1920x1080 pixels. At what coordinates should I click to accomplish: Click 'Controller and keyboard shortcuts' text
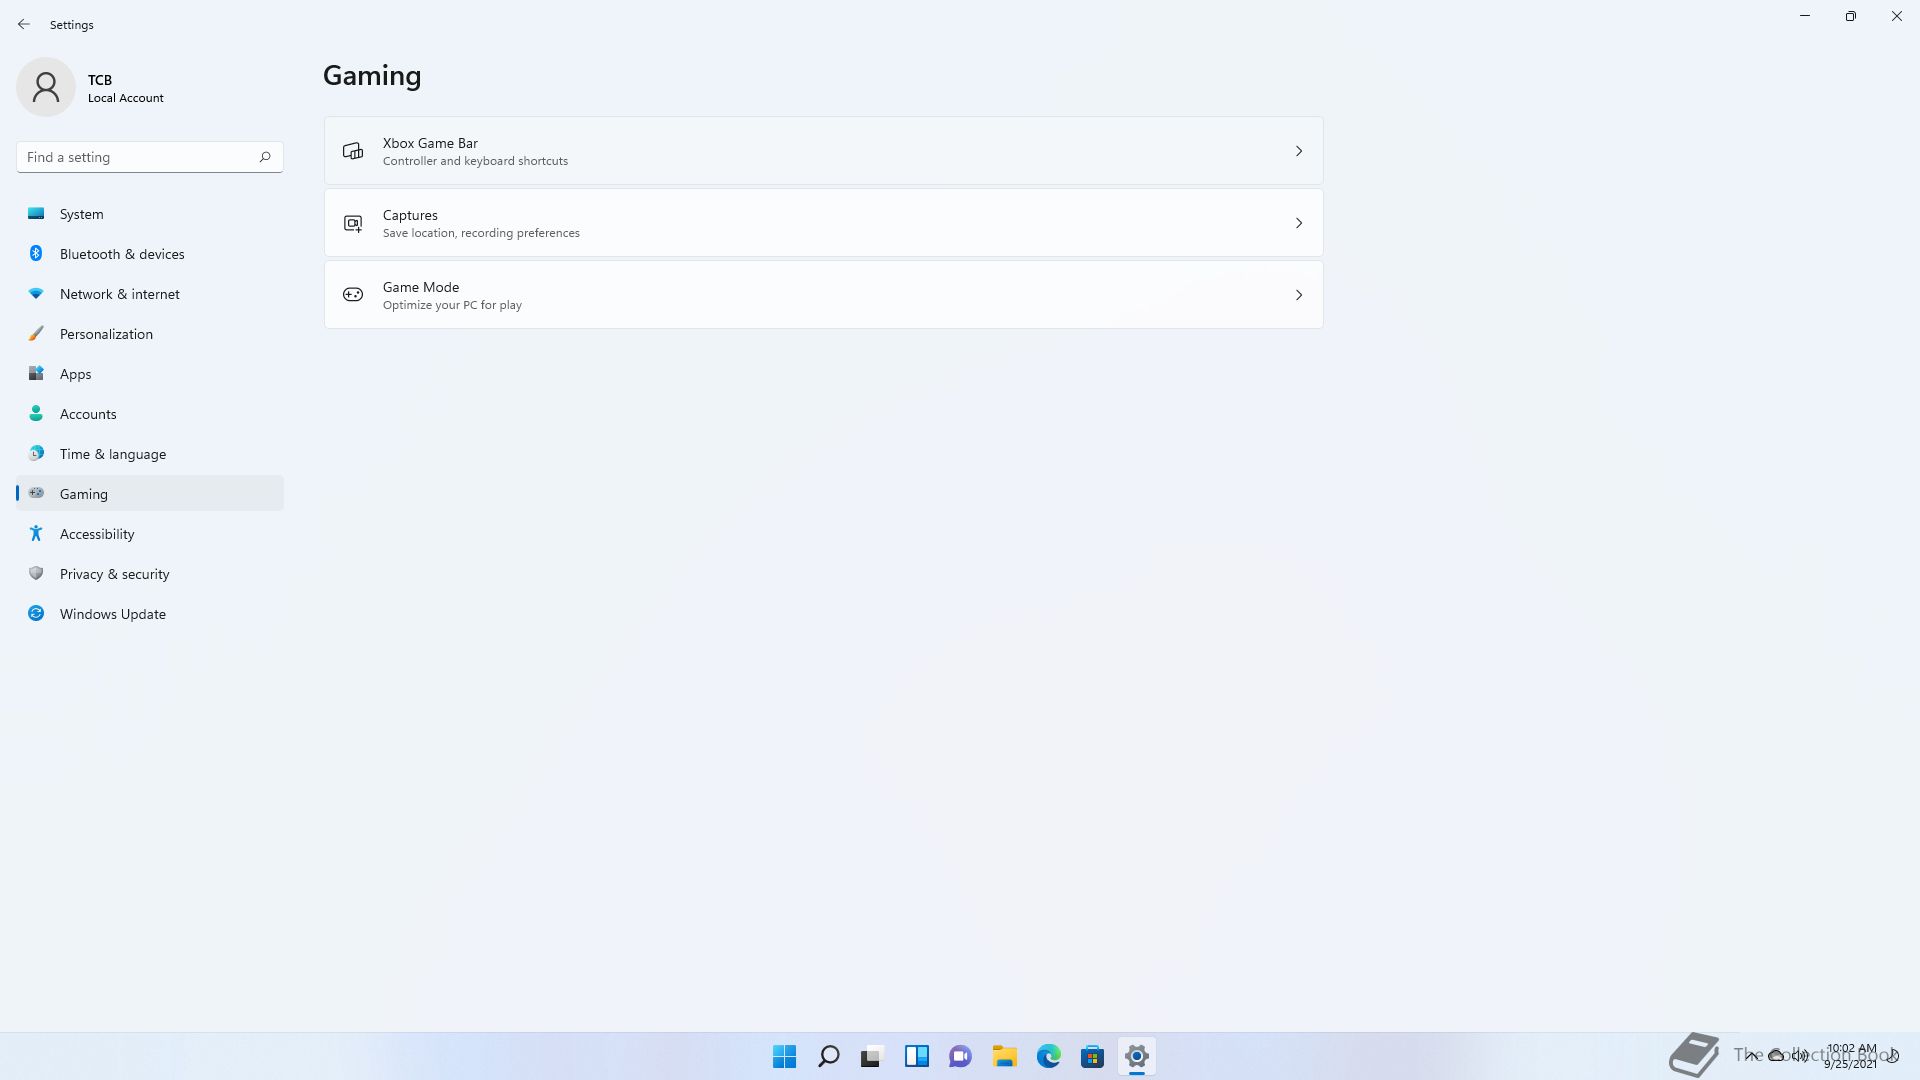pos(475,161)
